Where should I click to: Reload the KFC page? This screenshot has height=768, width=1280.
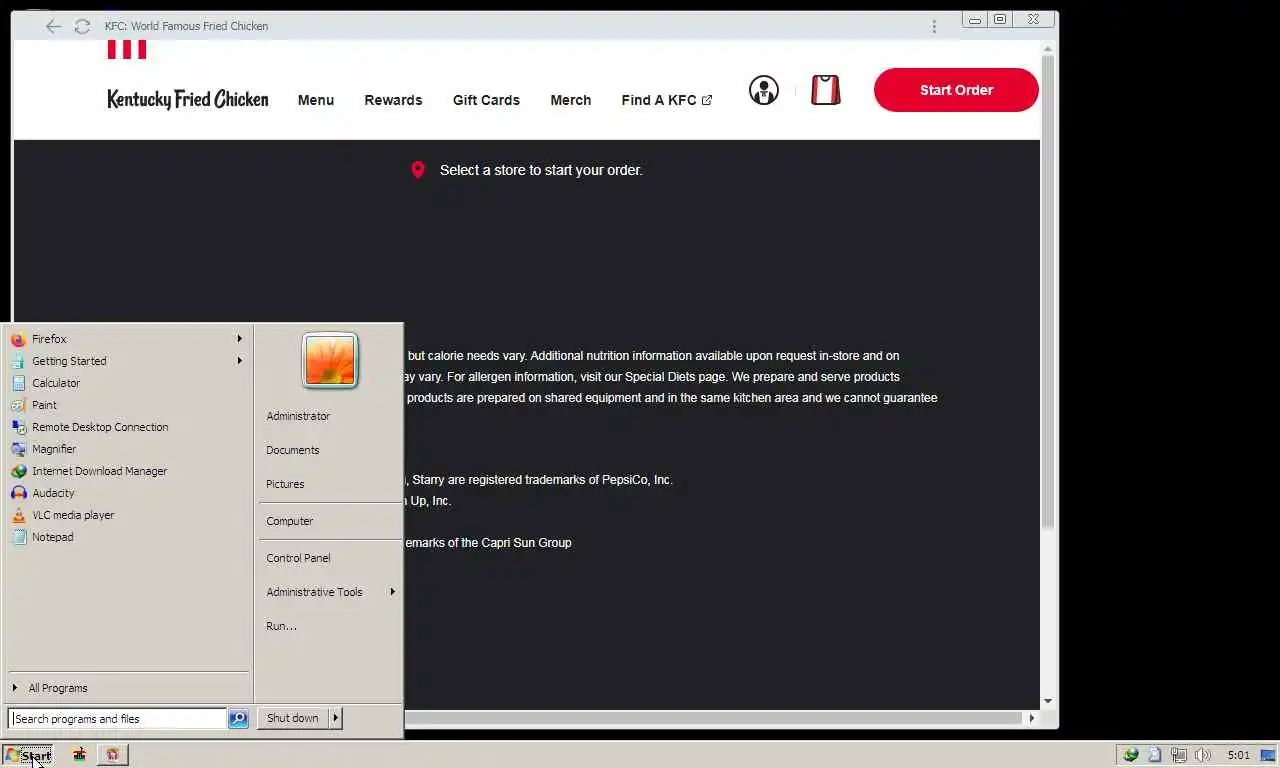click(x=82, y=26)
